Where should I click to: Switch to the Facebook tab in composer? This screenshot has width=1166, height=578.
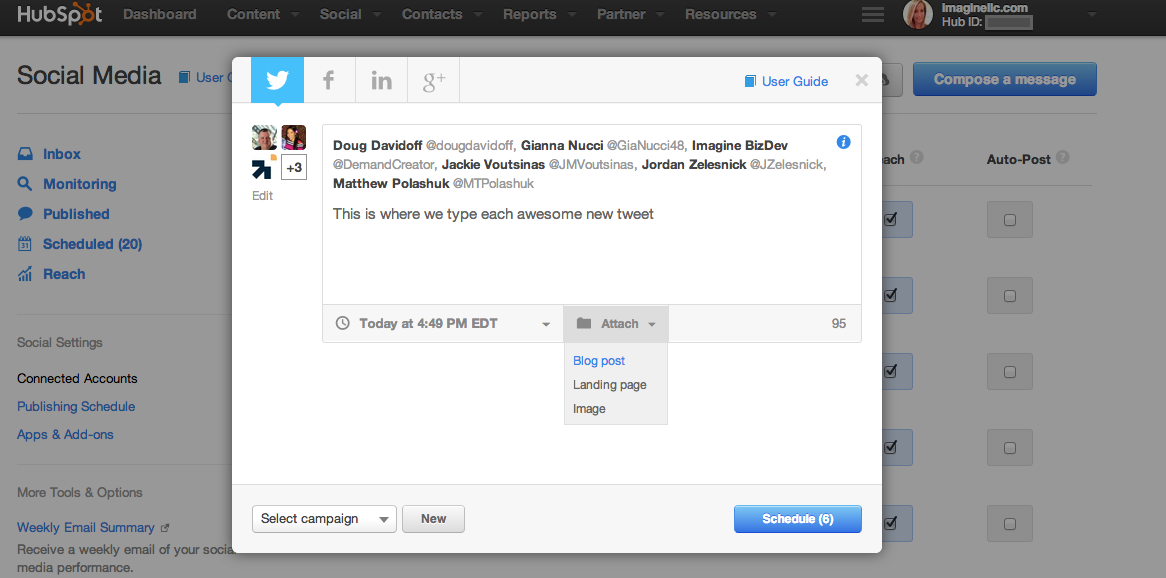point(329,80)
